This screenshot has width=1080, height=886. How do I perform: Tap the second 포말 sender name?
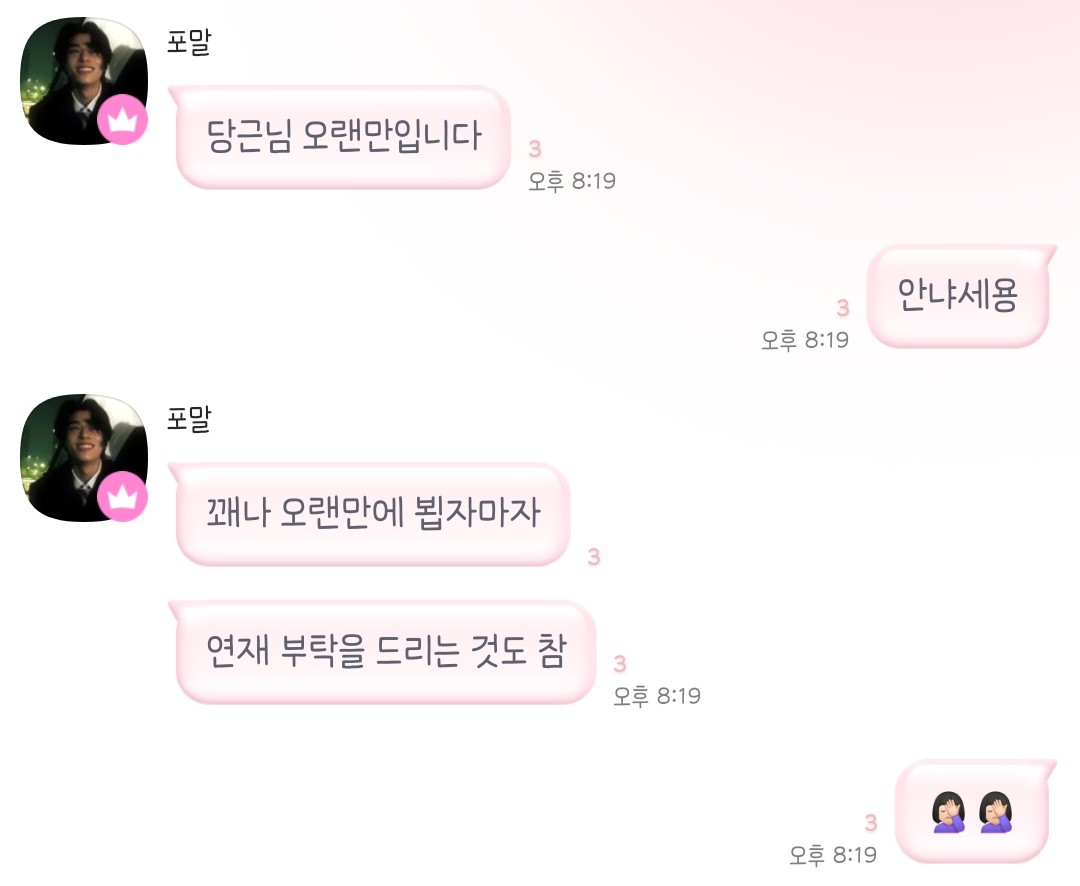point(189,419)
